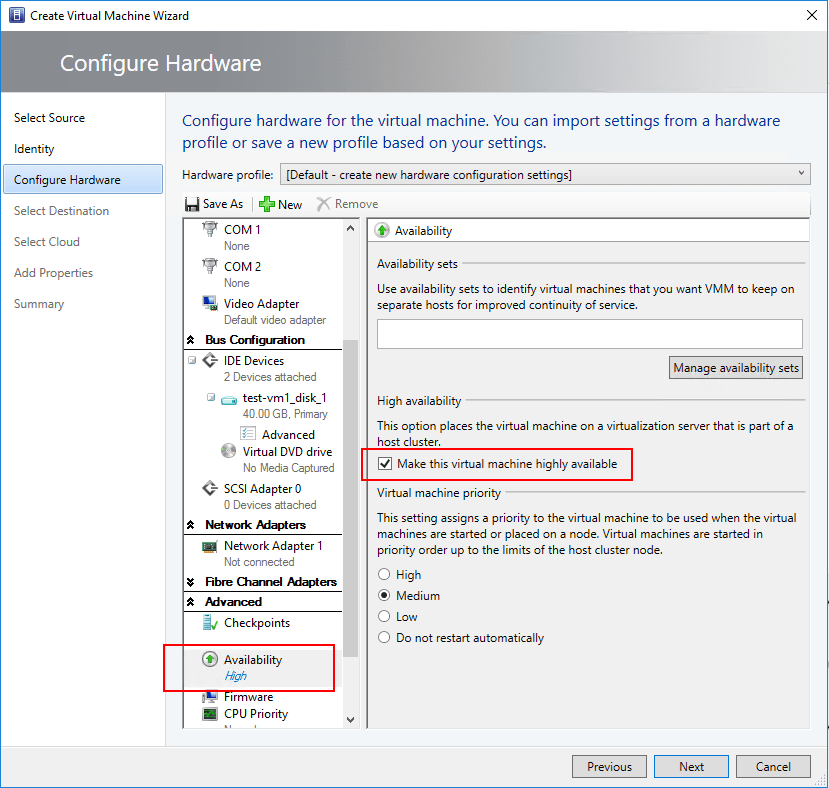
Task: Collapse the IDE Devices section
Action: click(x=190, y=360)
